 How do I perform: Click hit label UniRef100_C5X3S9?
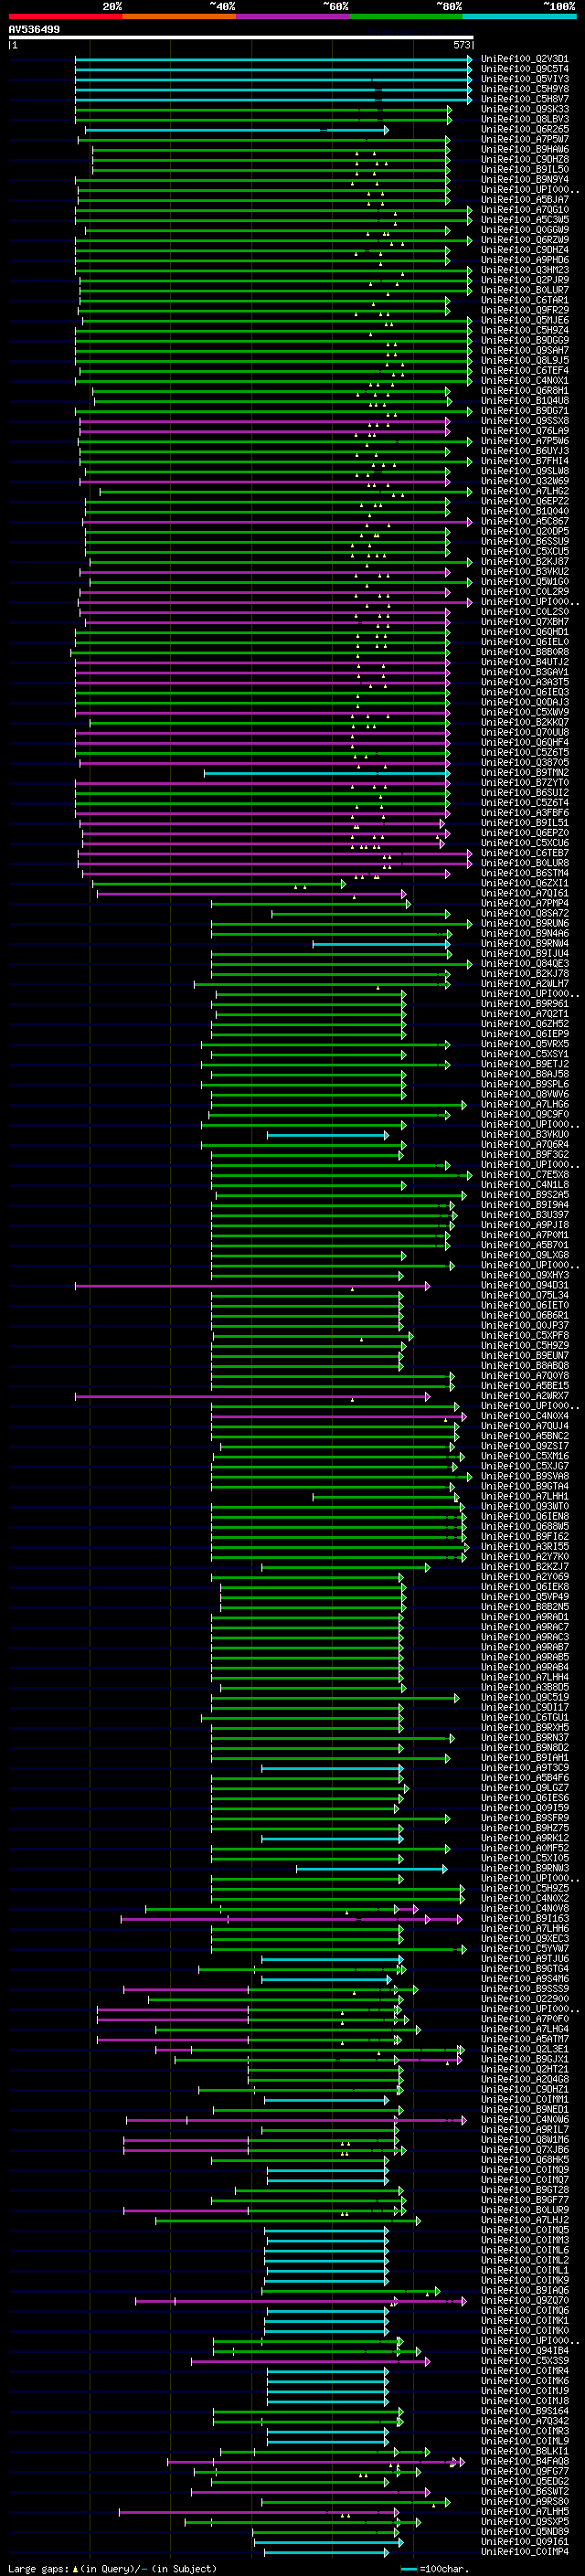pos(525,2360)
